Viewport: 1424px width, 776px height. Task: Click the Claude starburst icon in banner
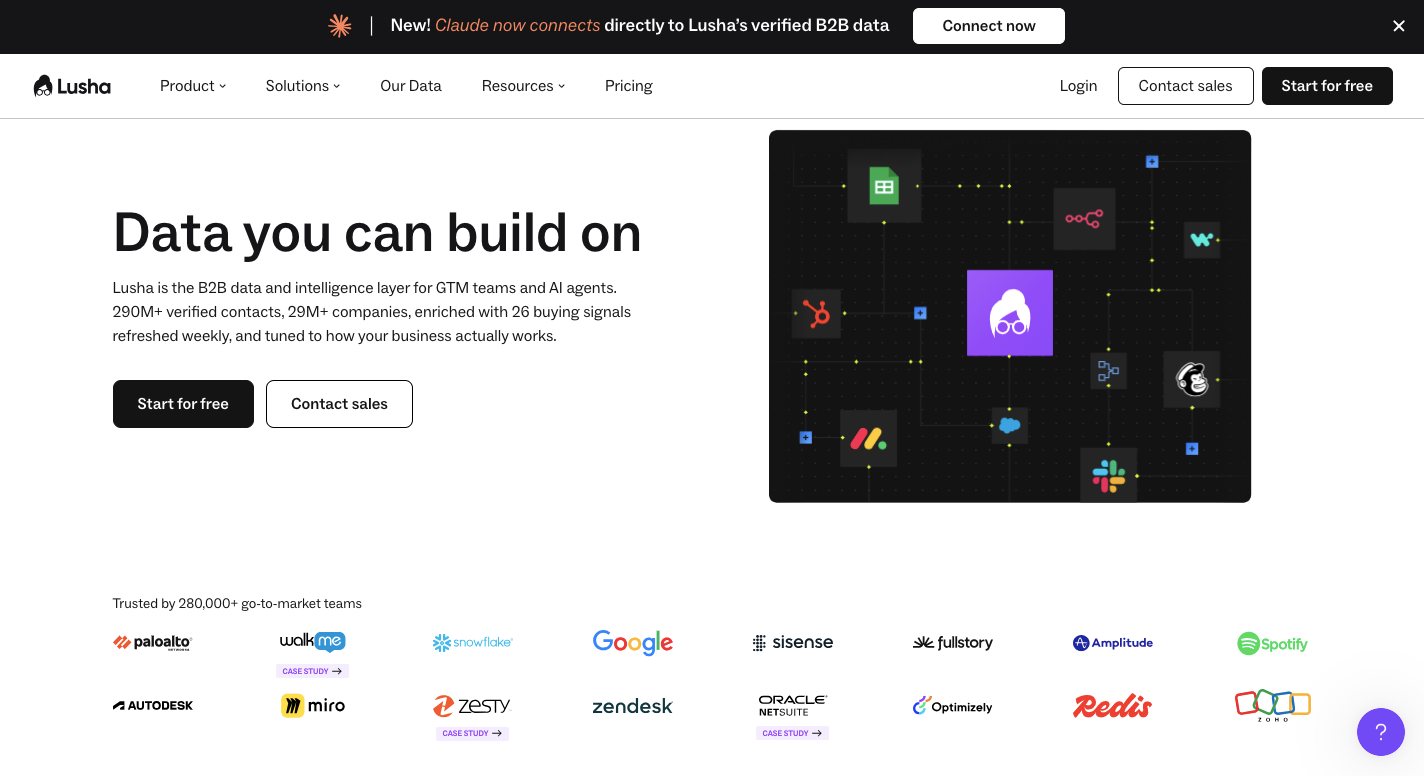pos(340,26)
